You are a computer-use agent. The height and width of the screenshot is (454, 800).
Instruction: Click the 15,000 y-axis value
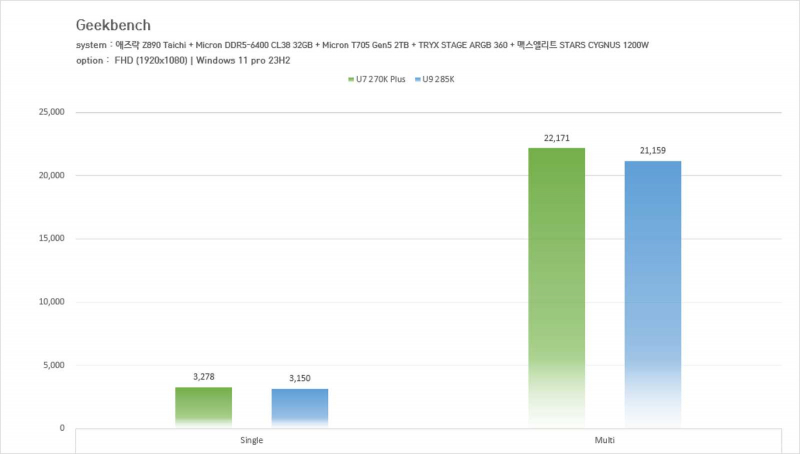[x=49, y=239]
